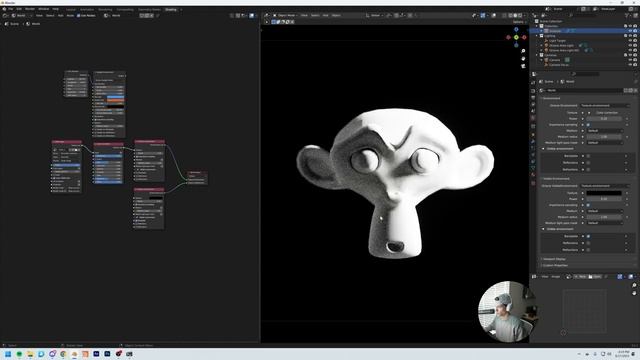
Task: Collapse the Lighting collection in outliner
Action: tap(537, 36)
